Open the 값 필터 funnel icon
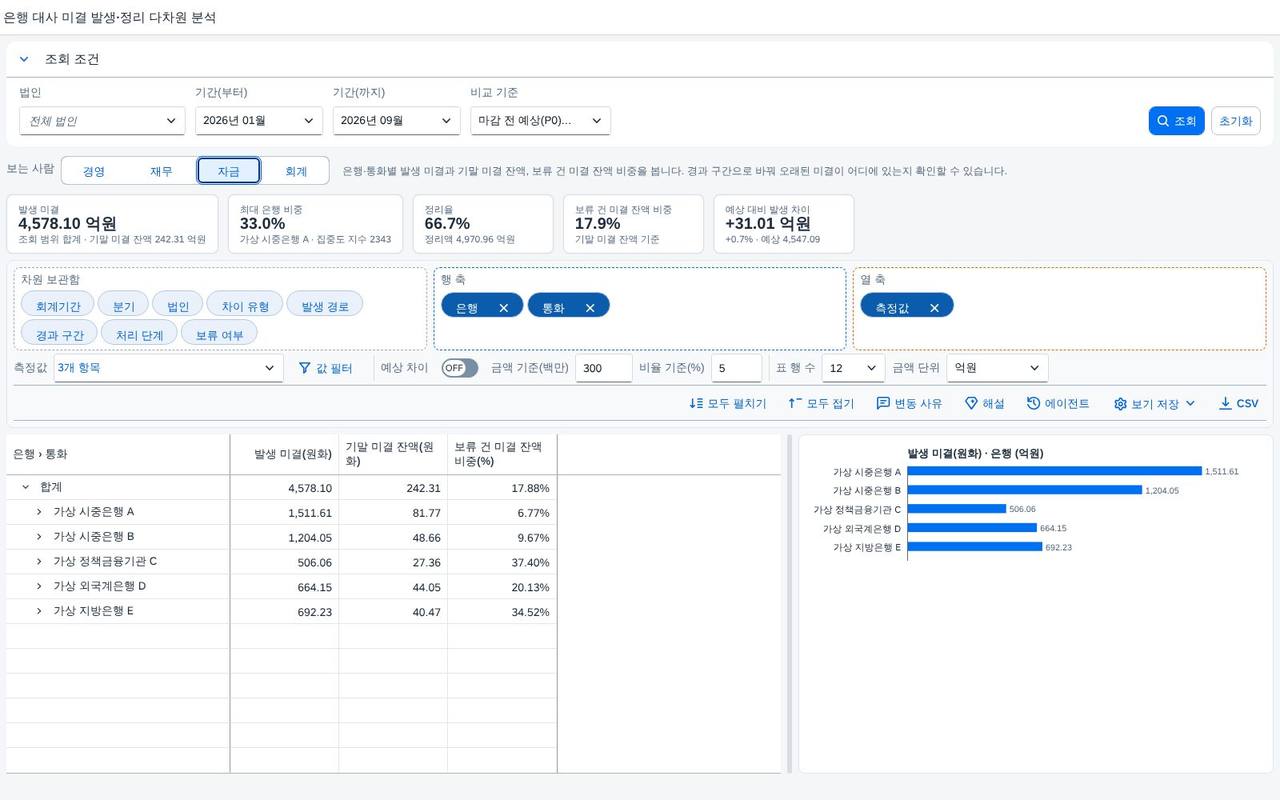This screenshot has width=1280, height=800. [x=305, y=368]
